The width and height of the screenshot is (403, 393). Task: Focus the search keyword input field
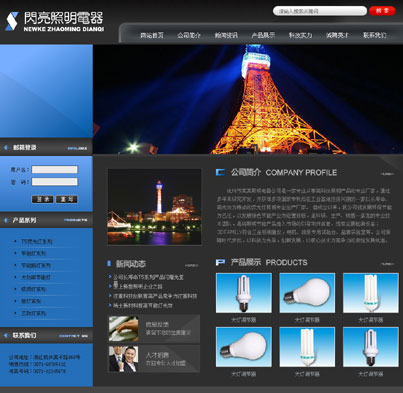(x=320, y=11)
